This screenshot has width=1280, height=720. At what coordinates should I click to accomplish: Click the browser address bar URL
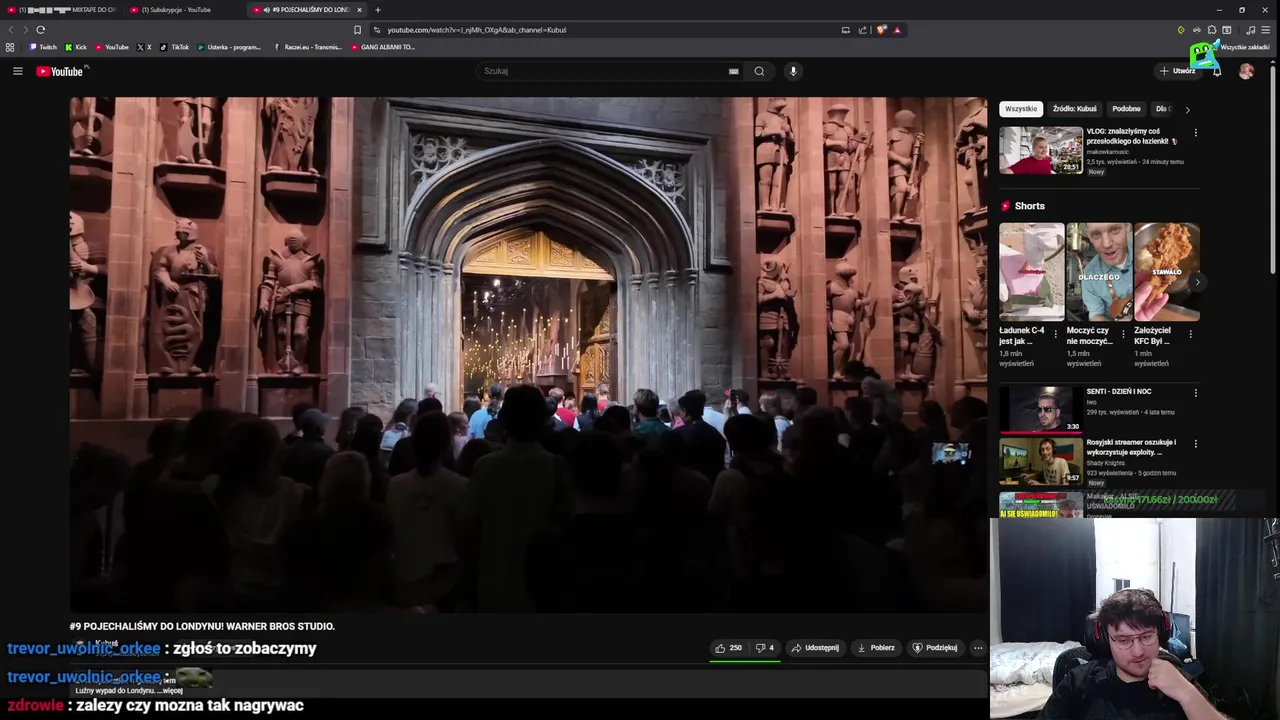477,30
